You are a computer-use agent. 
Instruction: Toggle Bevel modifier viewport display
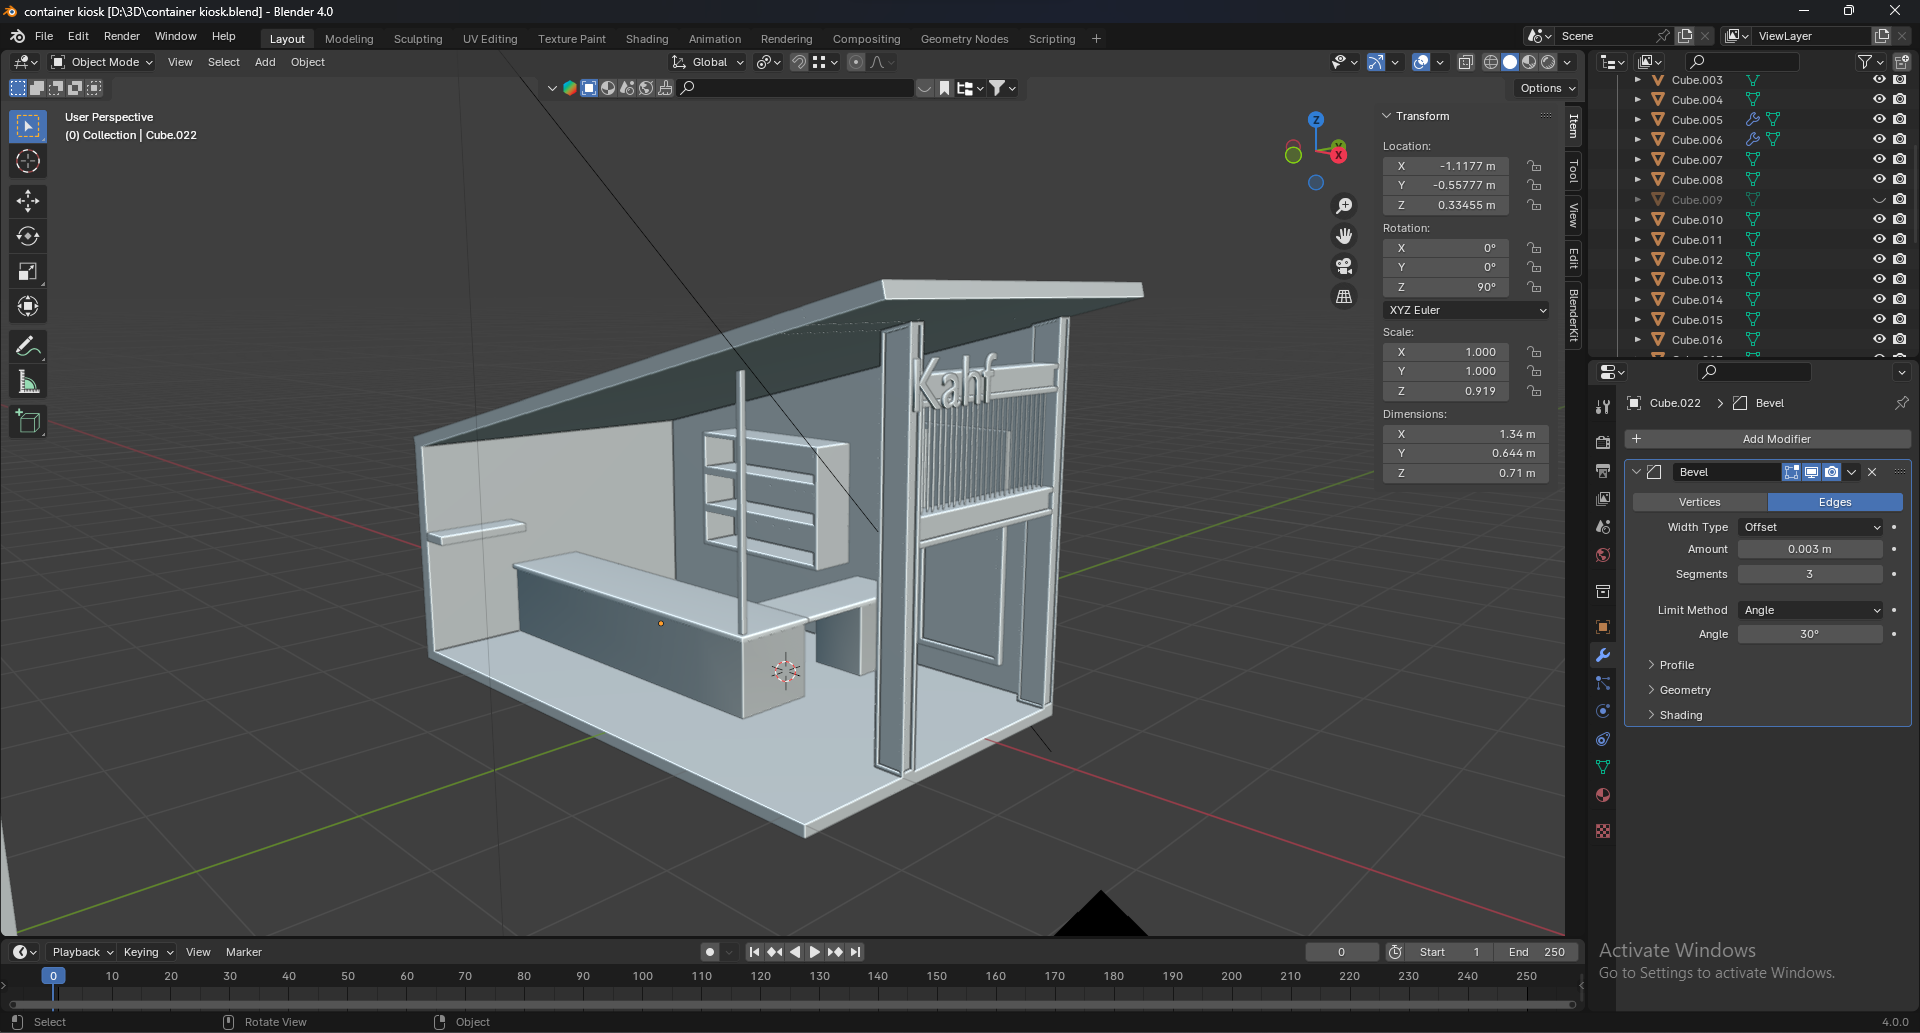tap(1812, 472)
